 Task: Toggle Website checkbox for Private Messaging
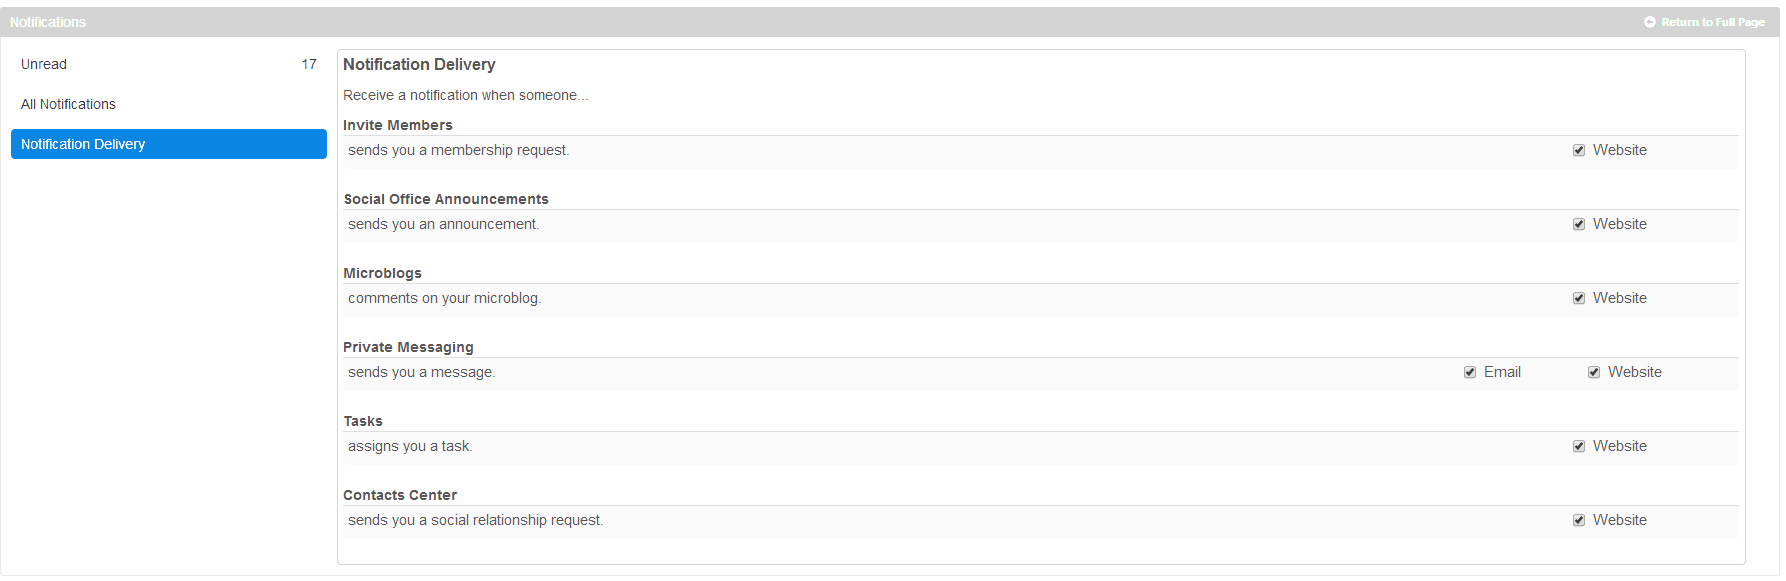click(x=1594, y=372)
